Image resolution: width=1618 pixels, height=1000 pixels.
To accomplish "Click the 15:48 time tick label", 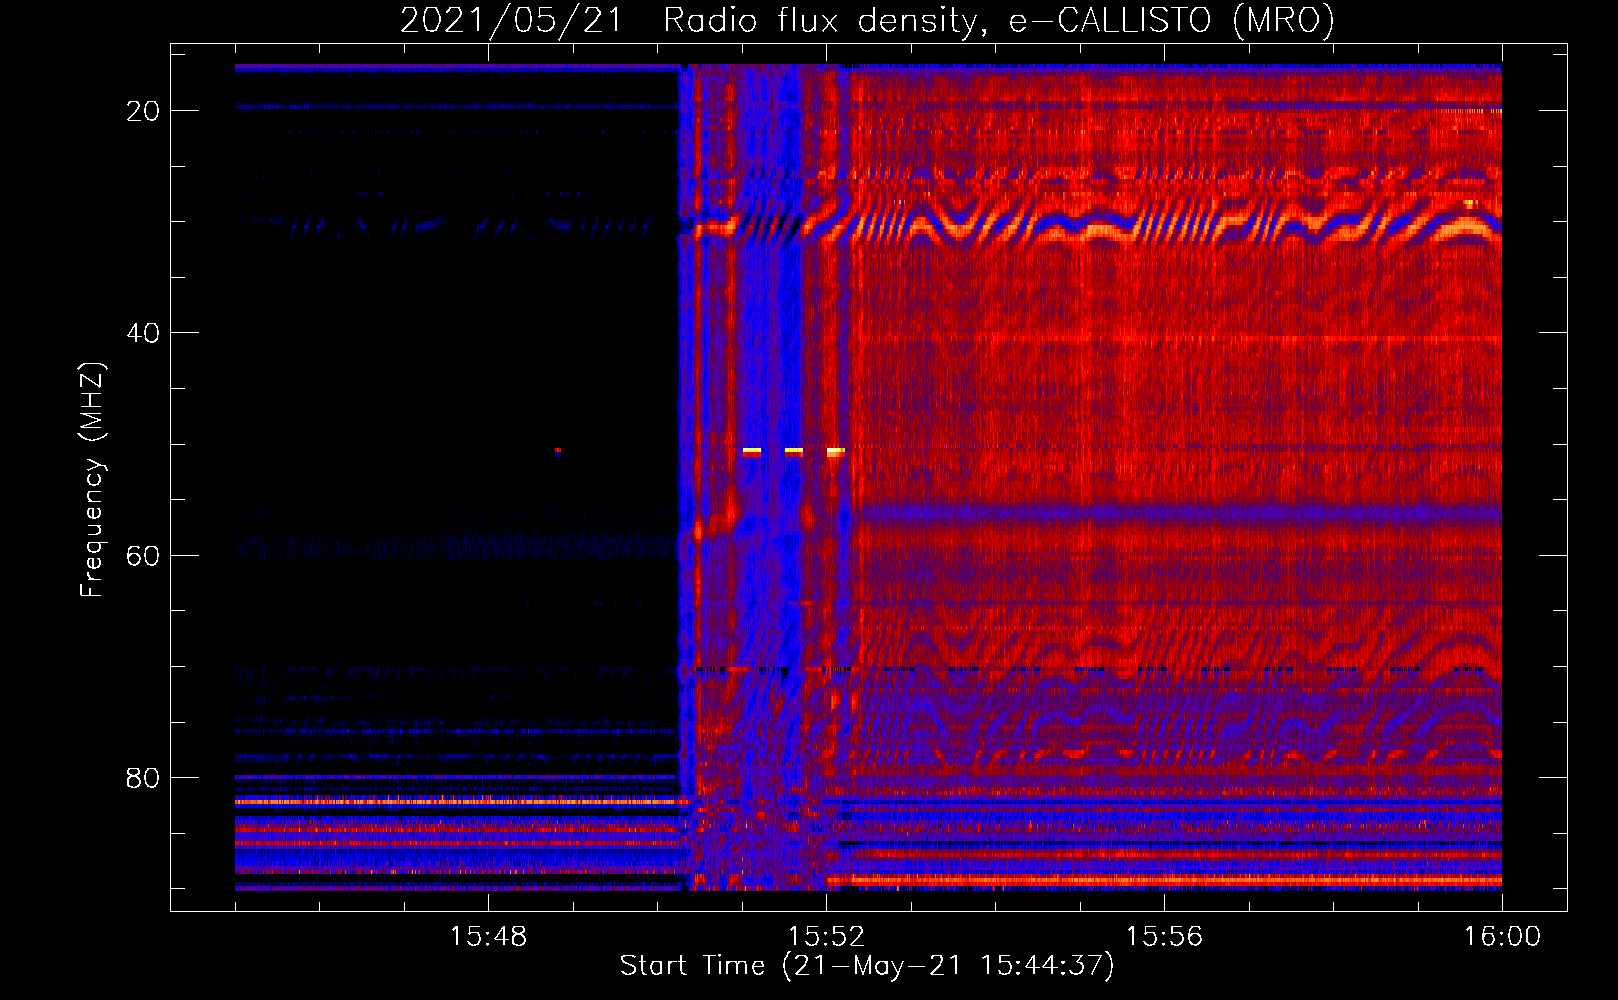I will (x=488, y=937).
